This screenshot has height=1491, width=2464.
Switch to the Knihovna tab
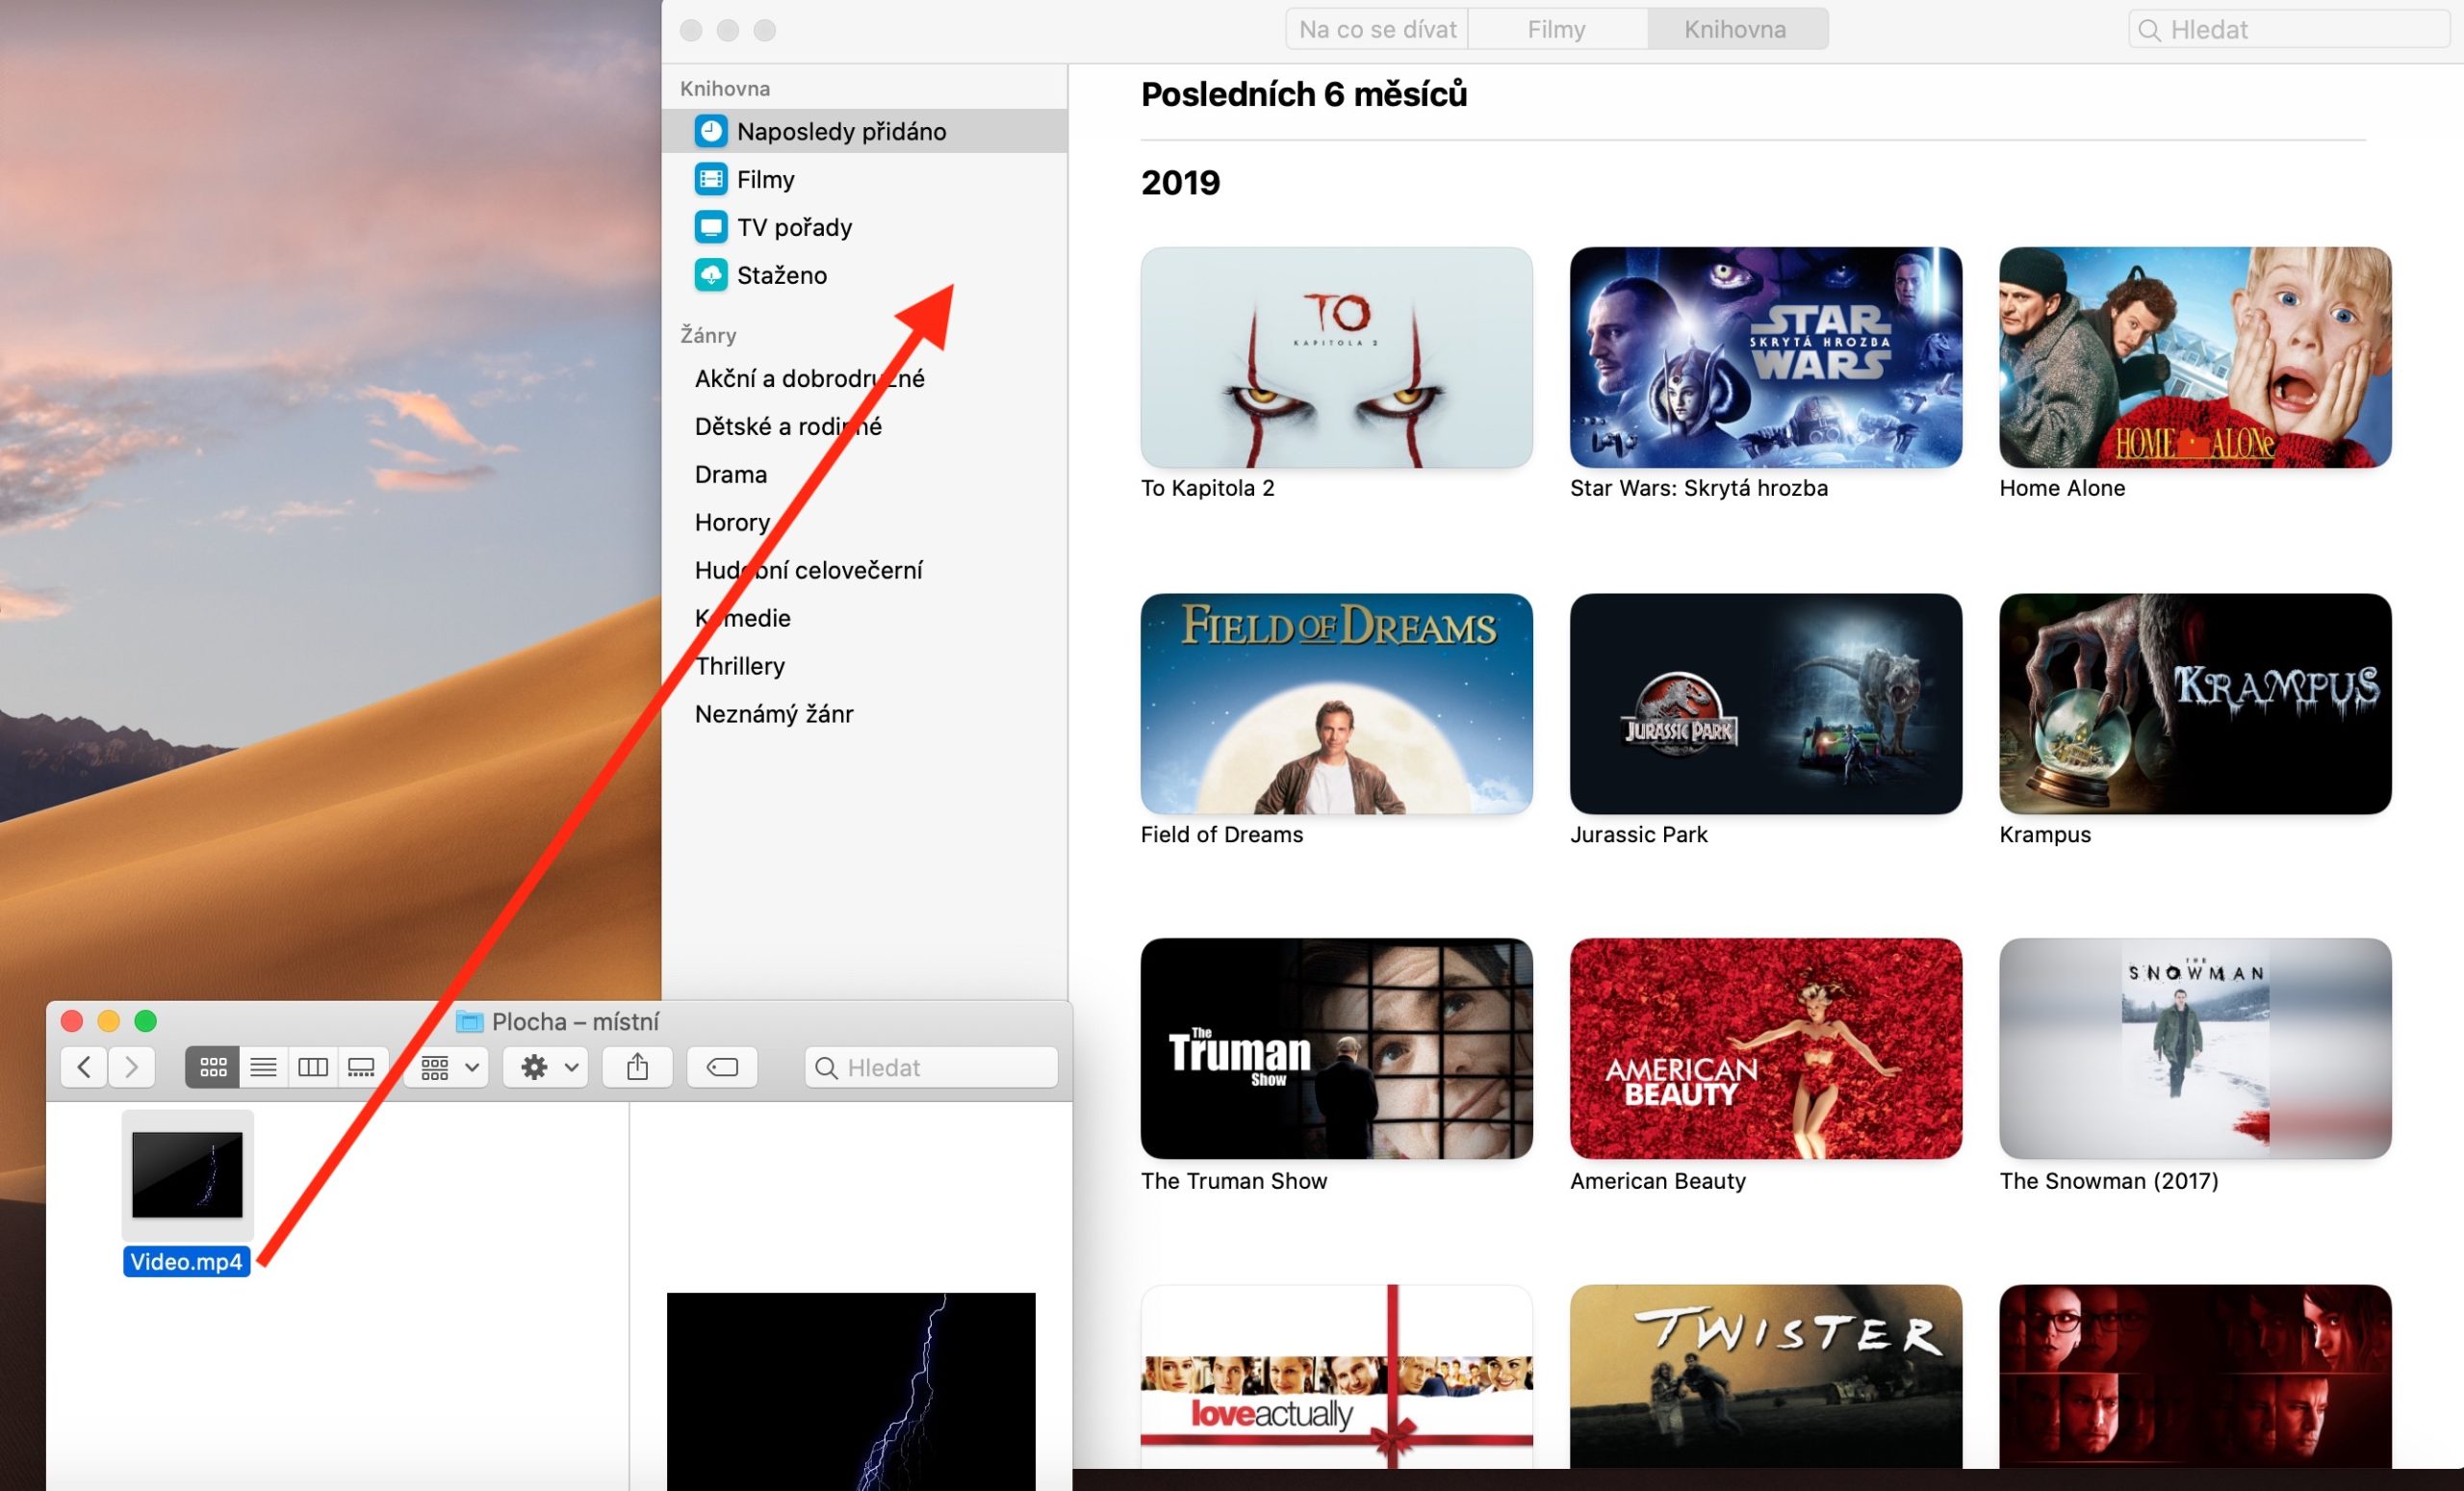tap(1737, 29)
